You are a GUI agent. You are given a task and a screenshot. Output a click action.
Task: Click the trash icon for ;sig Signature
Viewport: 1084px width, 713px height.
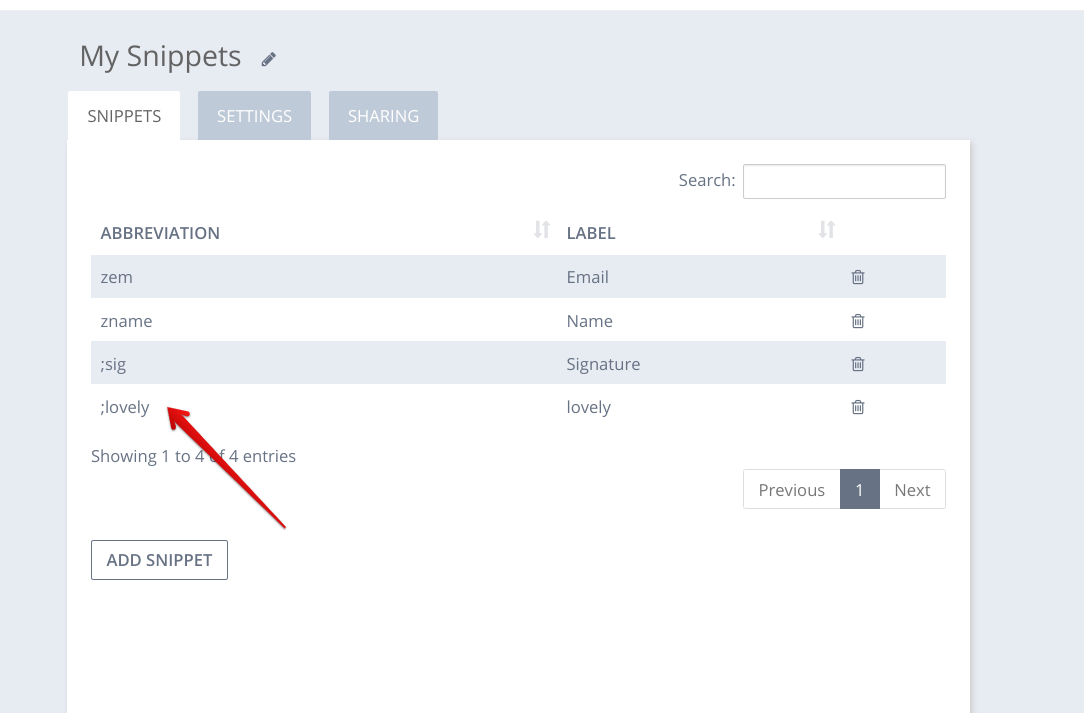tap(857, 364)
